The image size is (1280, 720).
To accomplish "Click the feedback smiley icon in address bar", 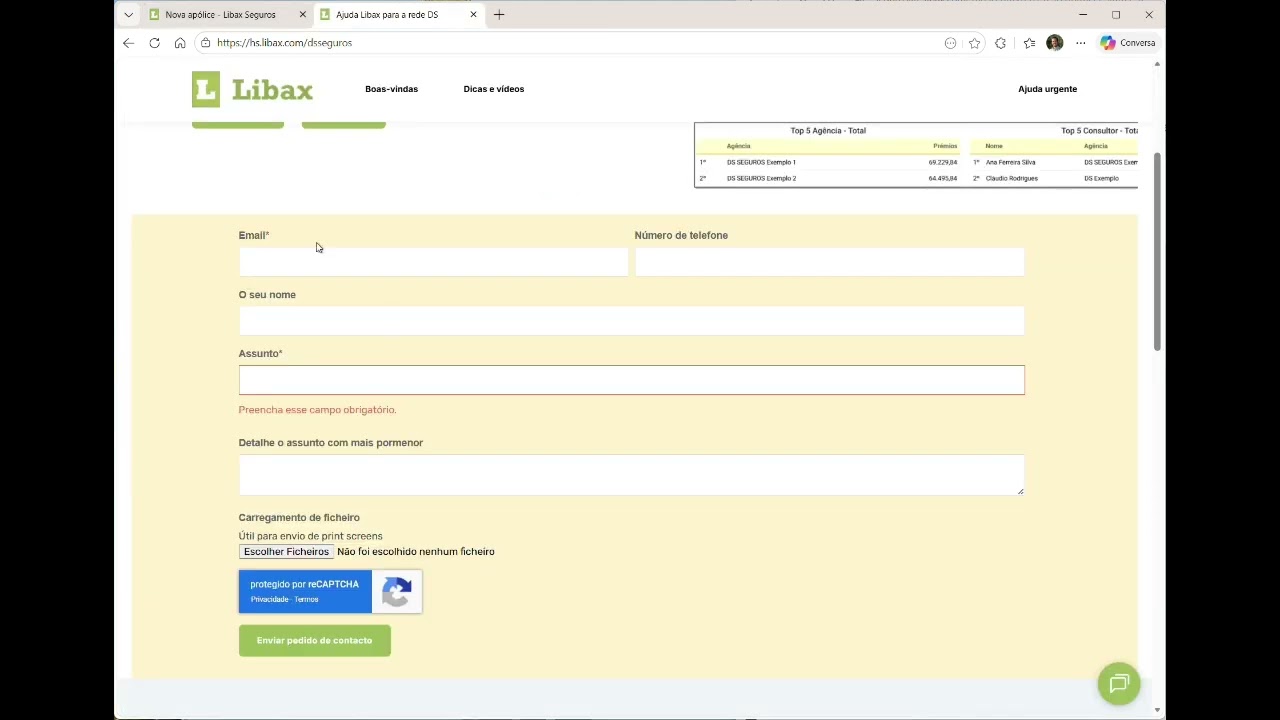I will 950,43.
